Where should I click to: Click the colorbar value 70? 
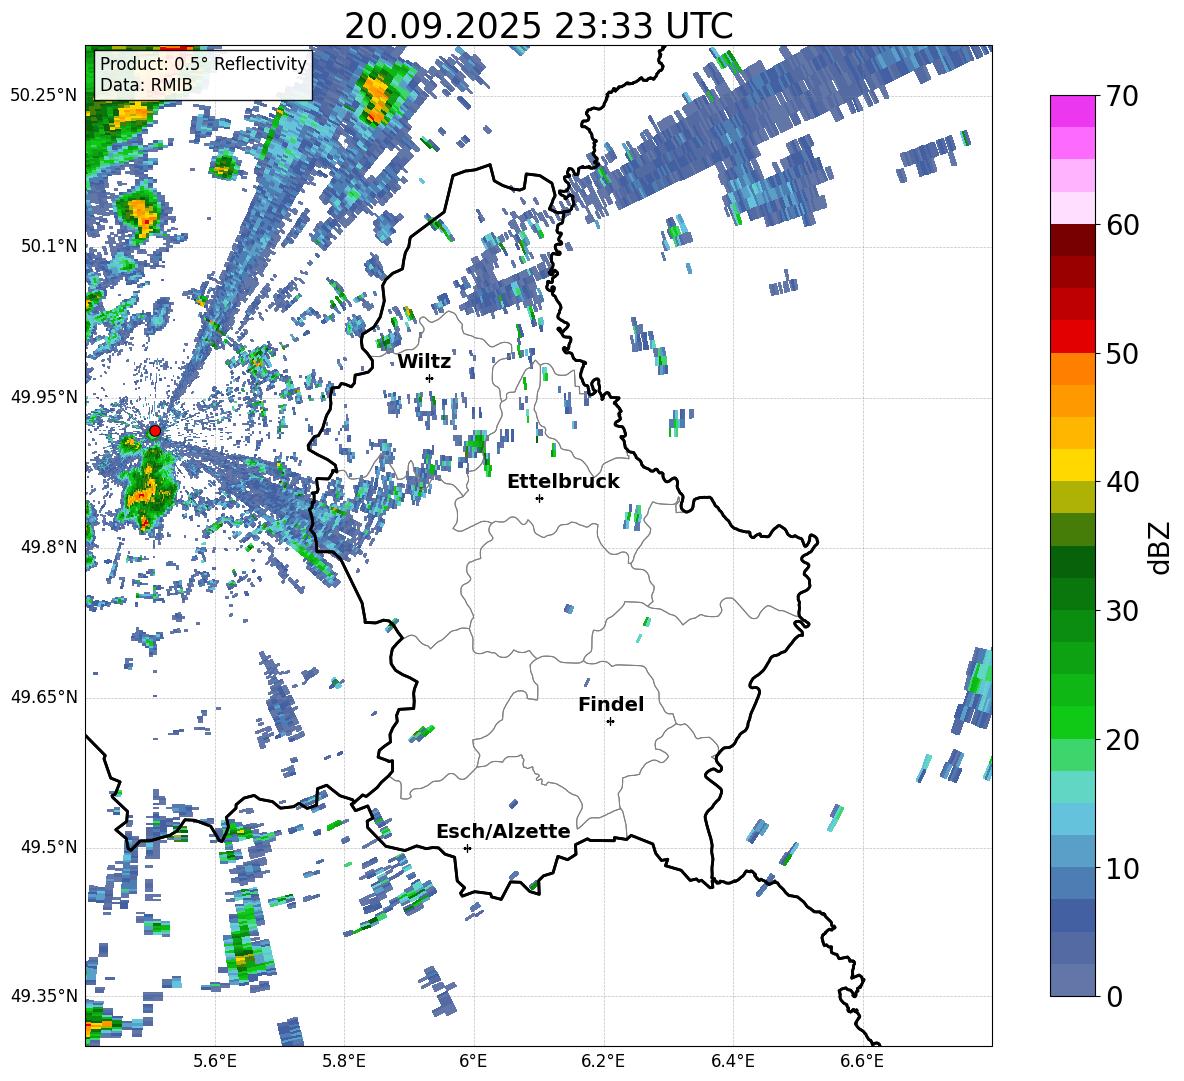coord(1122,97)
